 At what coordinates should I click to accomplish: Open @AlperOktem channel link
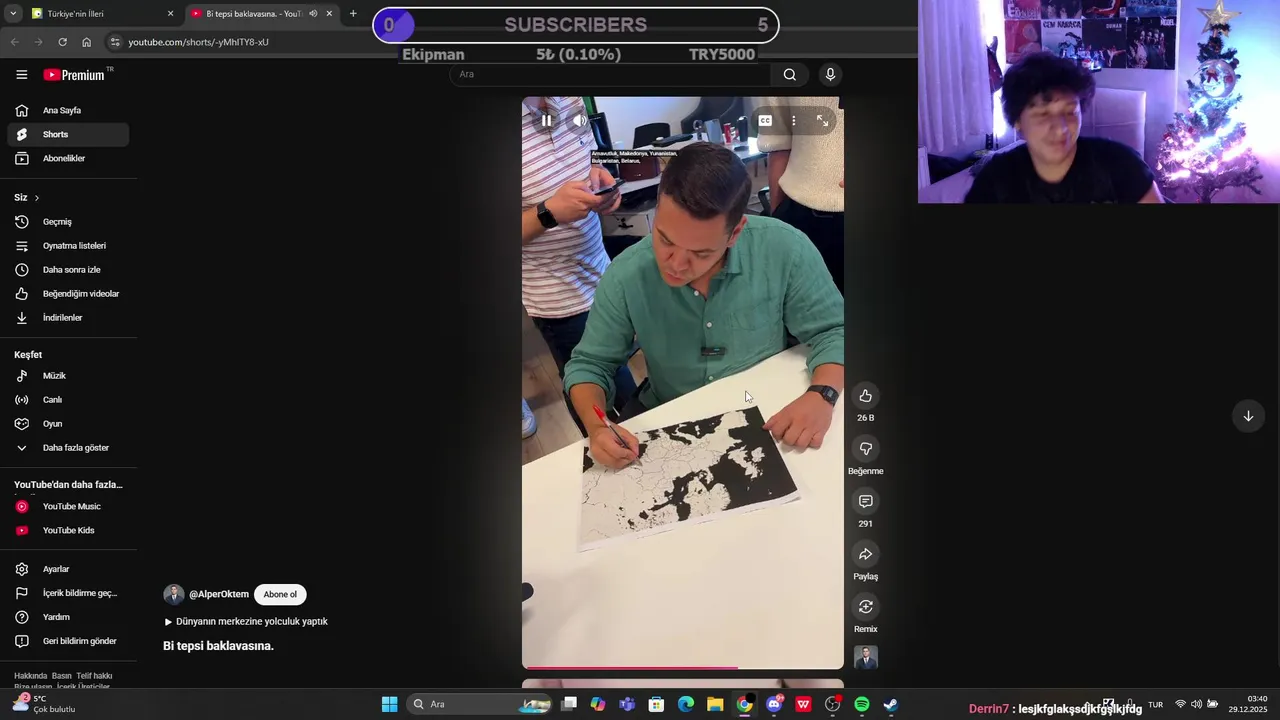pos(219,594)
